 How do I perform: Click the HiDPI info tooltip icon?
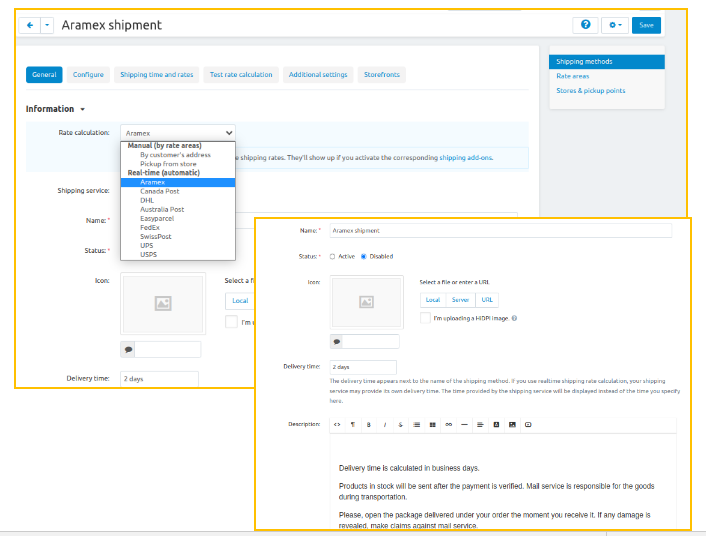(514, 318)
